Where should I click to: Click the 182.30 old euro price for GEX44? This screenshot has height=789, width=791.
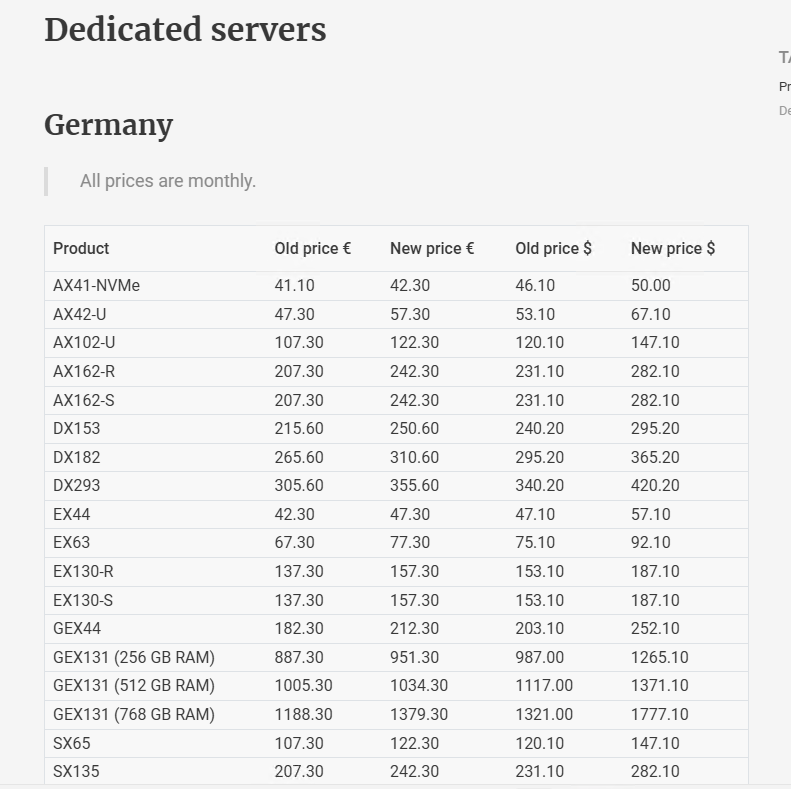pos(299,628)
